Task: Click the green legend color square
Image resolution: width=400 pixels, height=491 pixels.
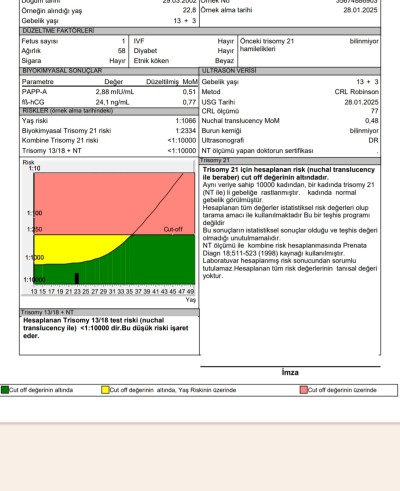Action: [x=5, y=390]
